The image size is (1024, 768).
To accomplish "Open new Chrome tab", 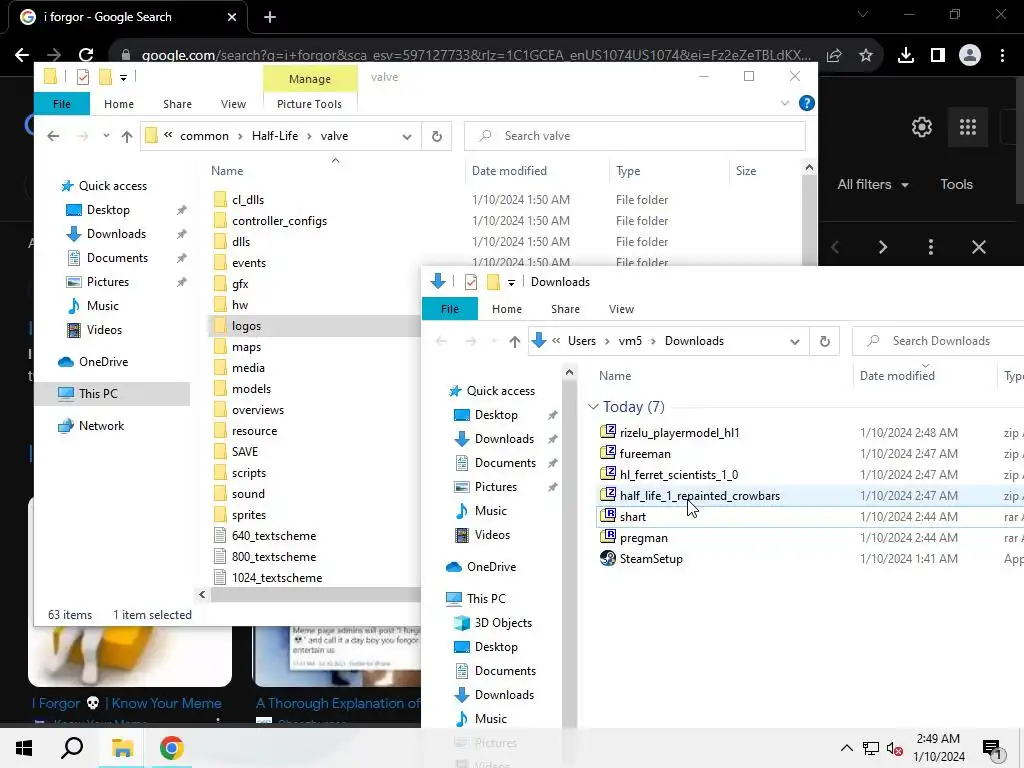I will coord(270,17).
